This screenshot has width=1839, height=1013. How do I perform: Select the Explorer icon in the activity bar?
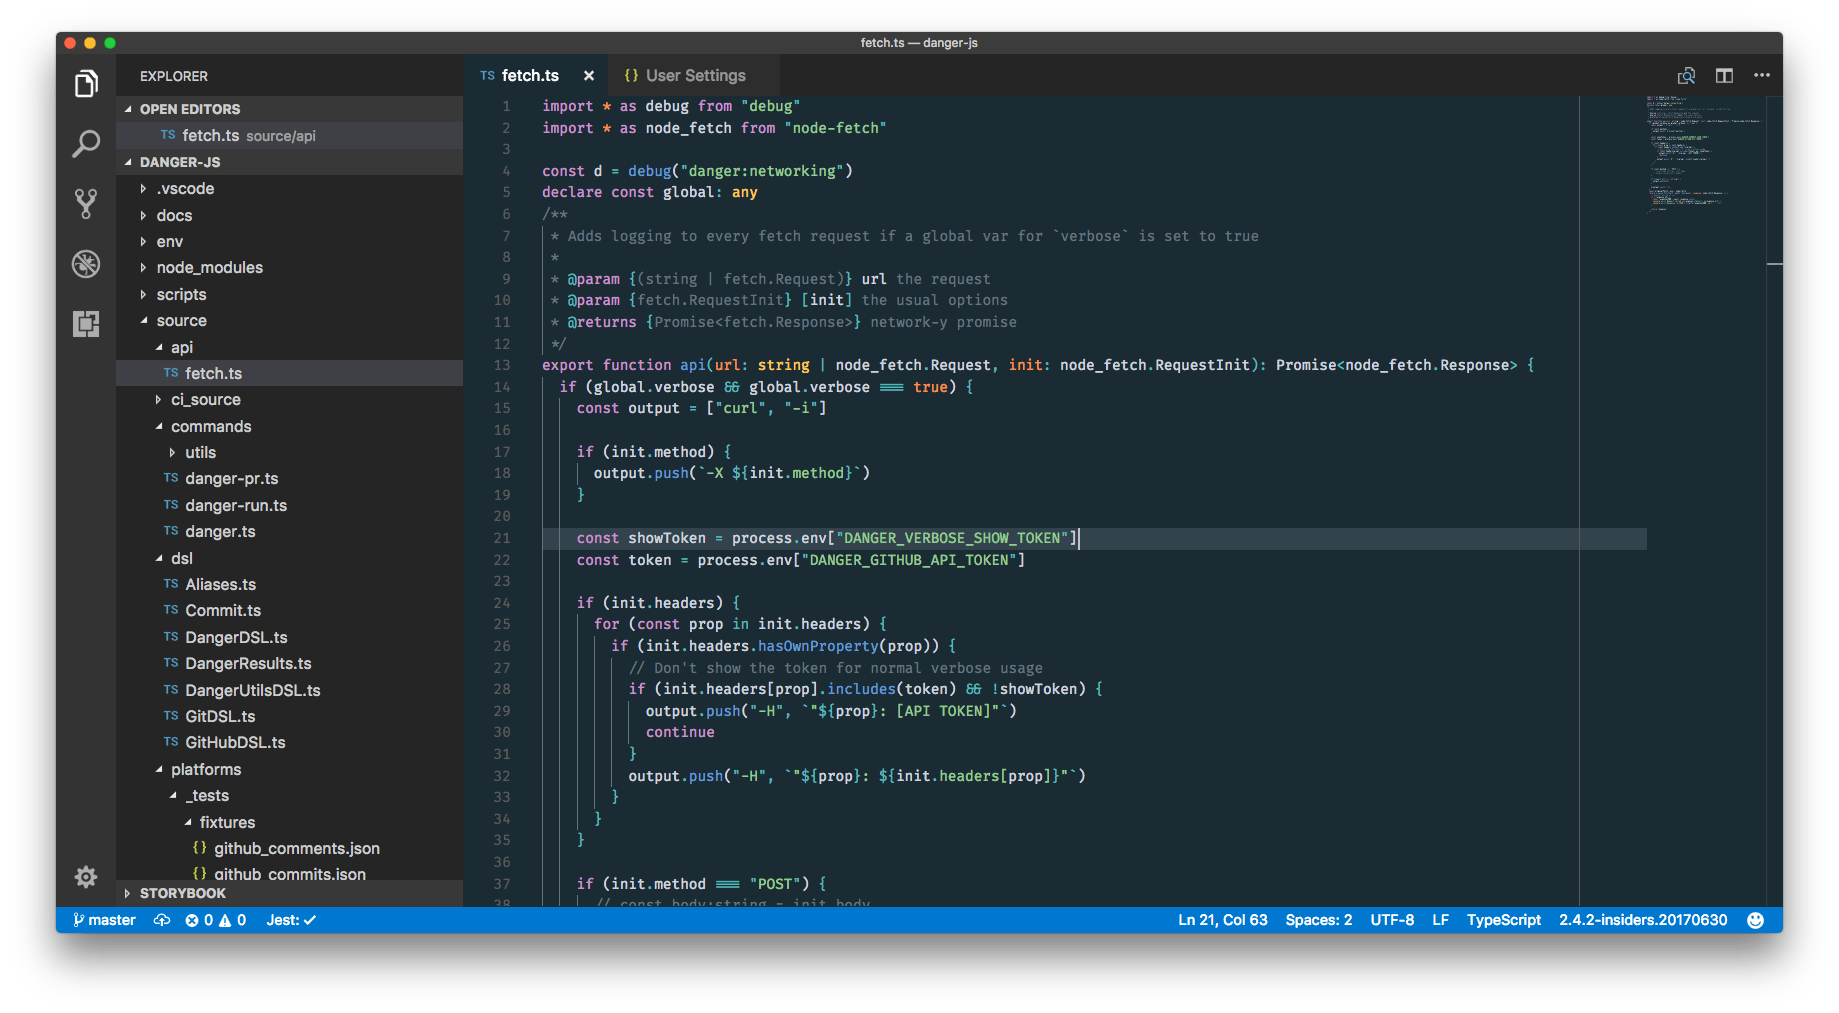pos(86,83)
